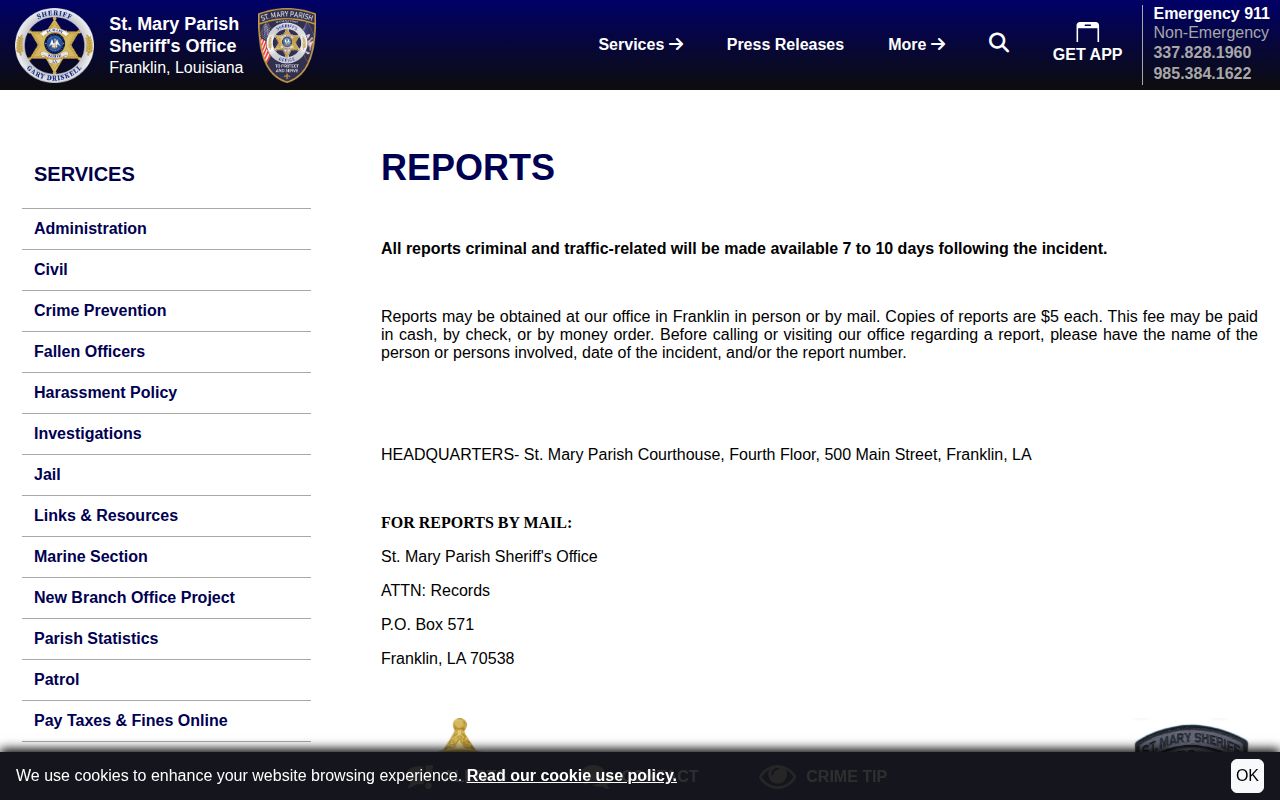Click the SERVICES sidebar heading
The width and height of the screenshot is (1280, 800).
(84, 174)
